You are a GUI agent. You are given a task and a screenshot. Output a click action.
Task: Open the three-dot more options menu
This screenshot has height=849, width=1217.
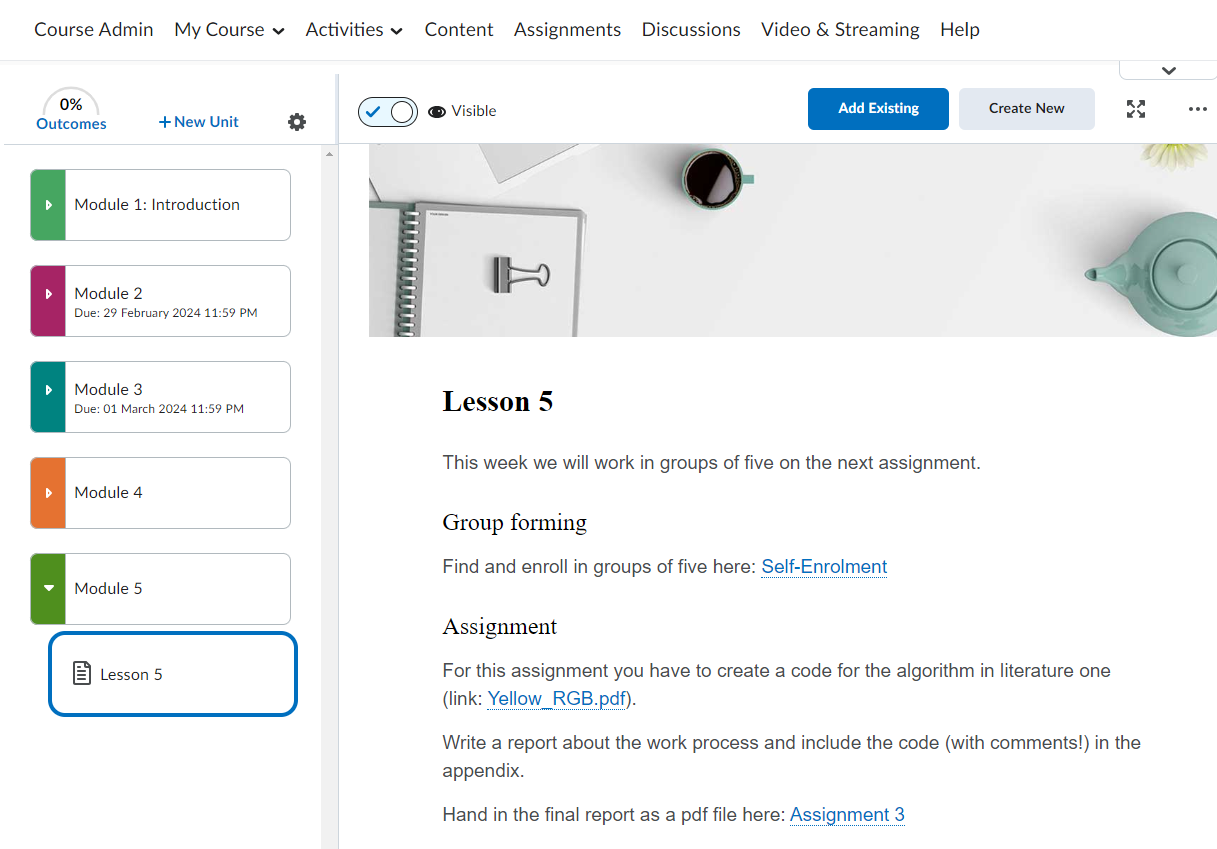(1197, 109)
